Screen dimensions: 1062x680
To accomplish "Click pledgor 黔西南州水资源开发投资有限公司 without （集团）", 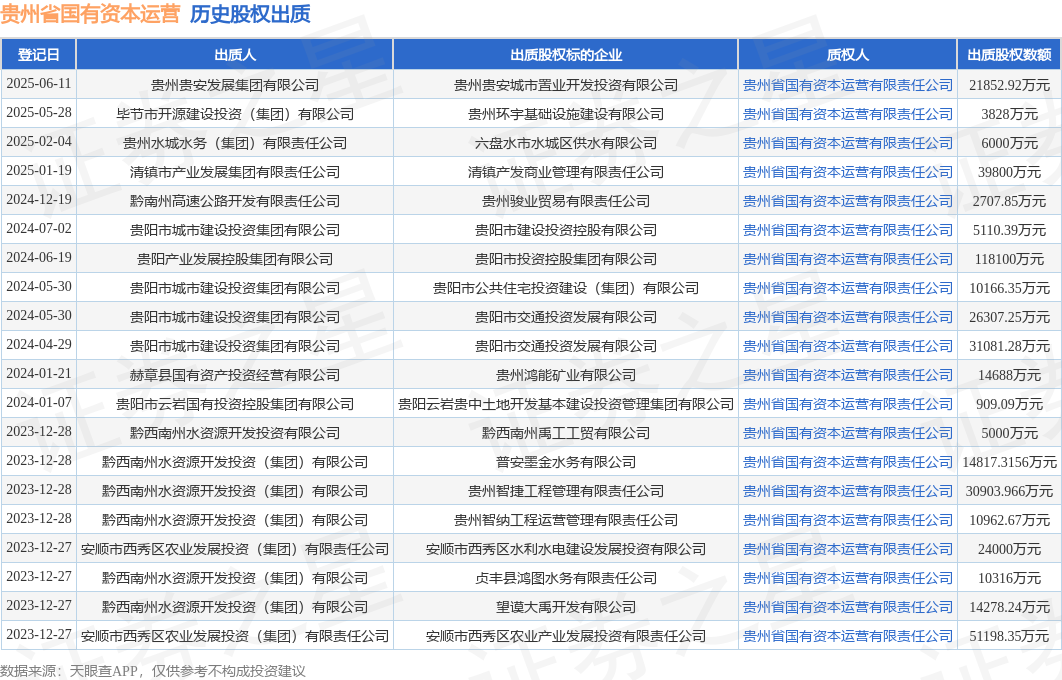I will [235, 433].
